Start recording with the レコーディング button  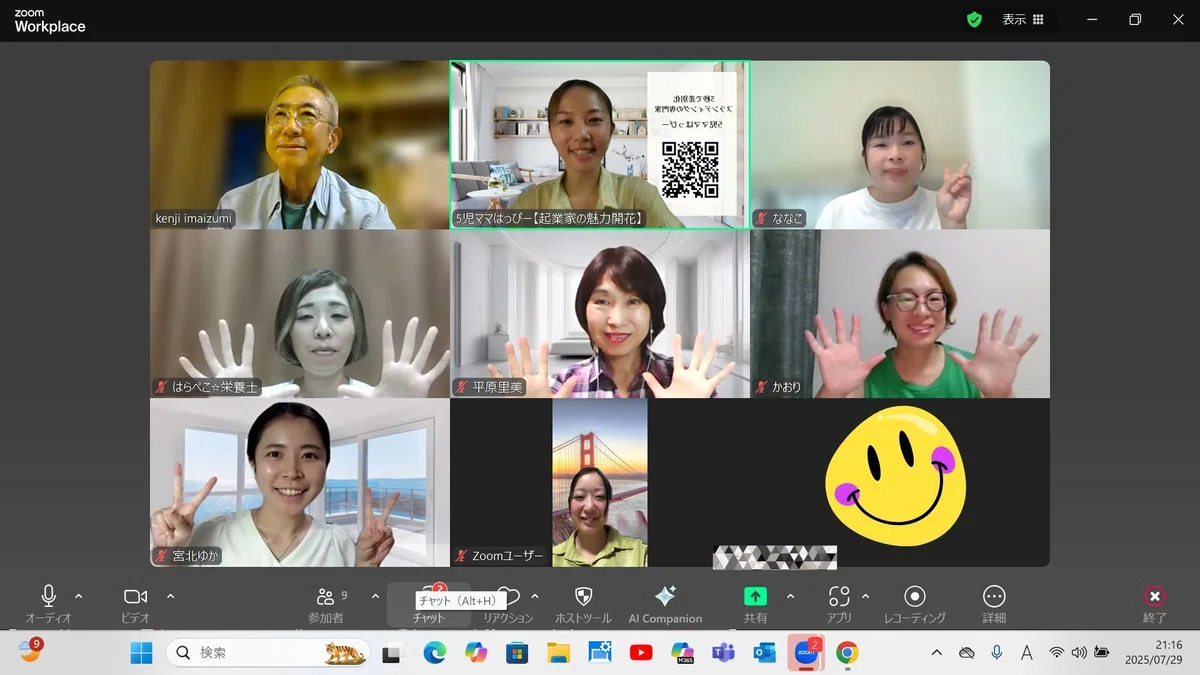tap(914, 605)
